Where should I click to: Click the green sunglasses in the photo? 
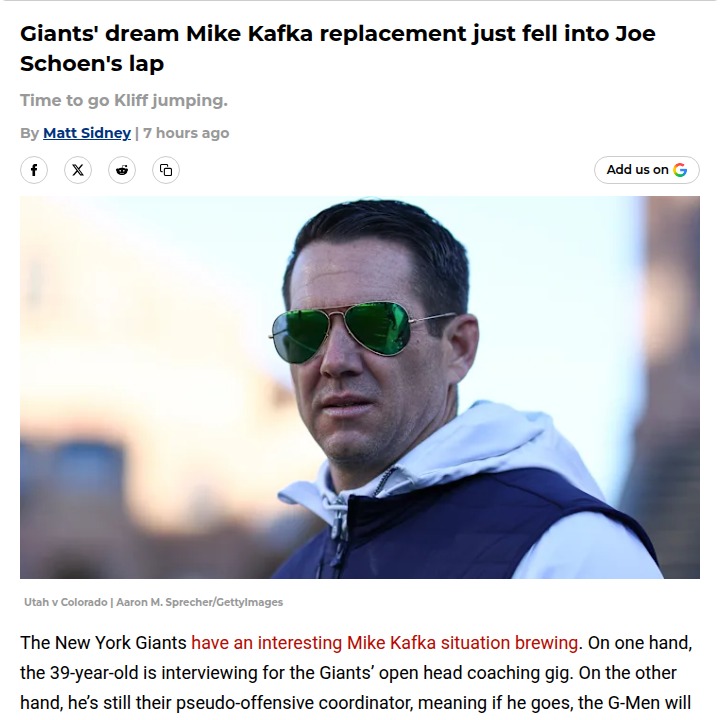(x=340, y=332)
